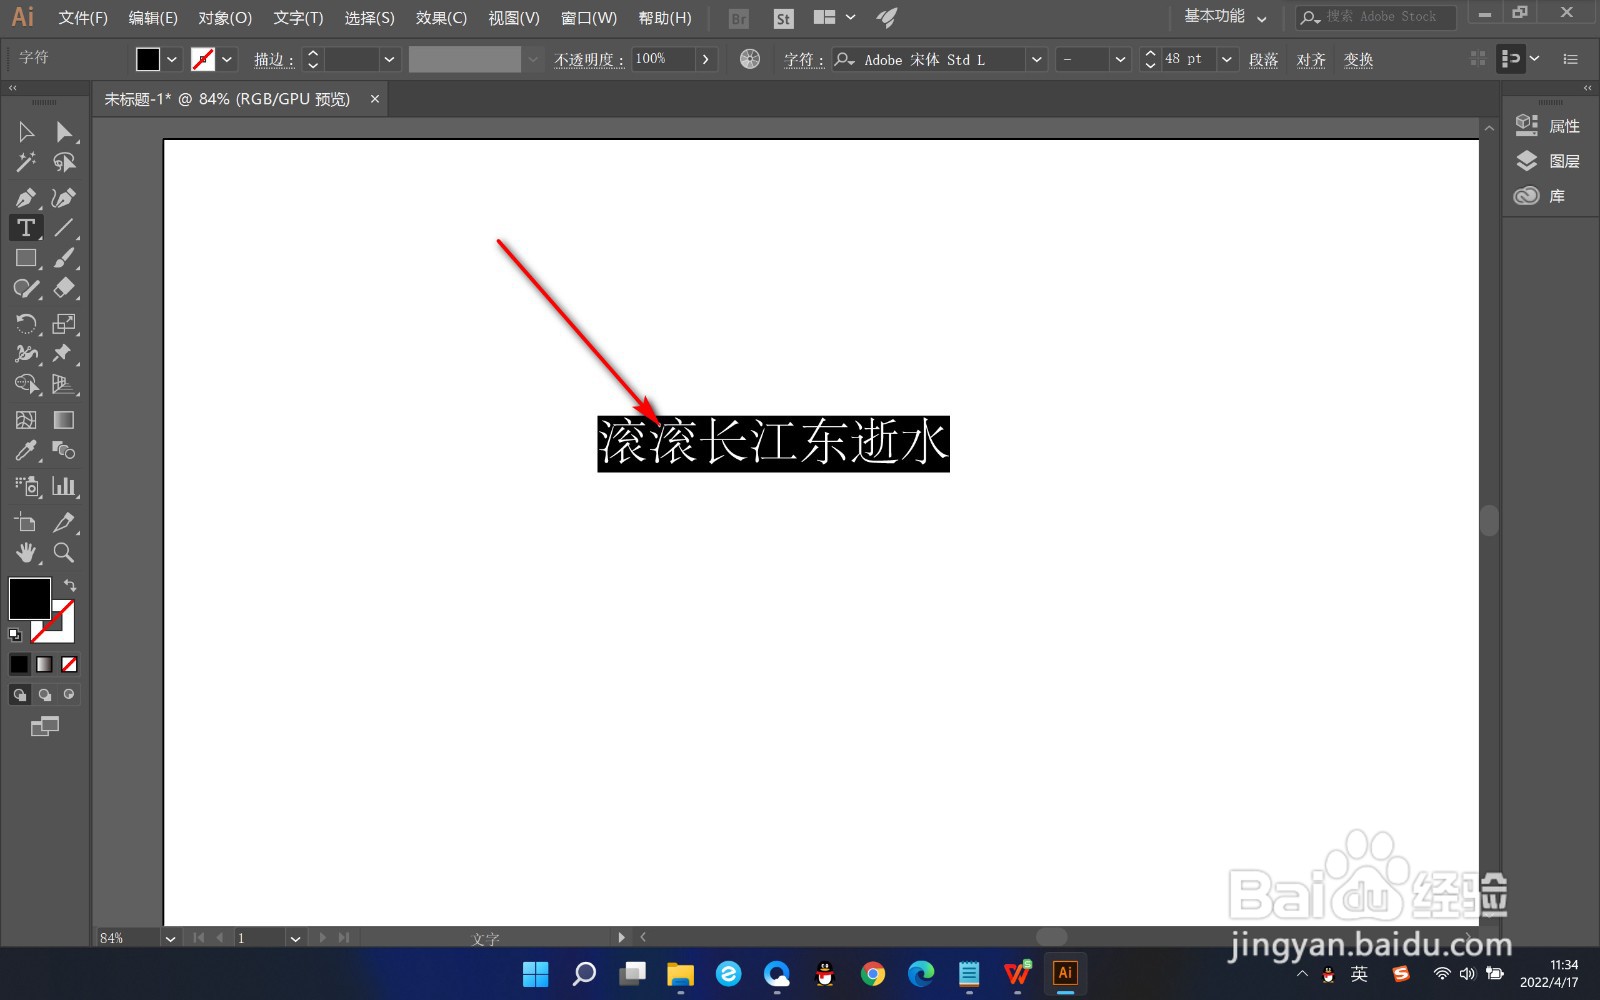Activate the Magic Wand tool
Screen dimensions: 1600x1000
[26, 162]
